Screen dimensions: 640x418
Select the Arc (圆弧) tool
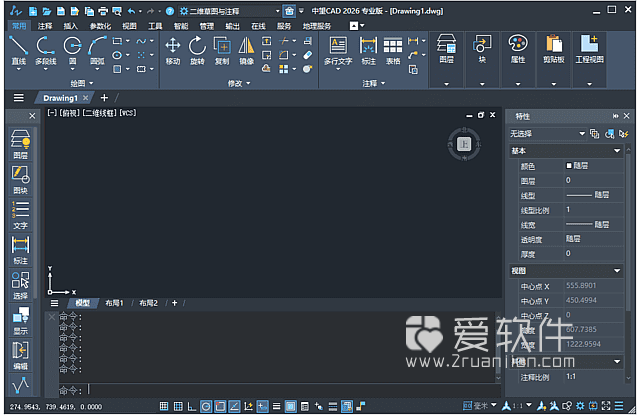[x=97, y=50]
